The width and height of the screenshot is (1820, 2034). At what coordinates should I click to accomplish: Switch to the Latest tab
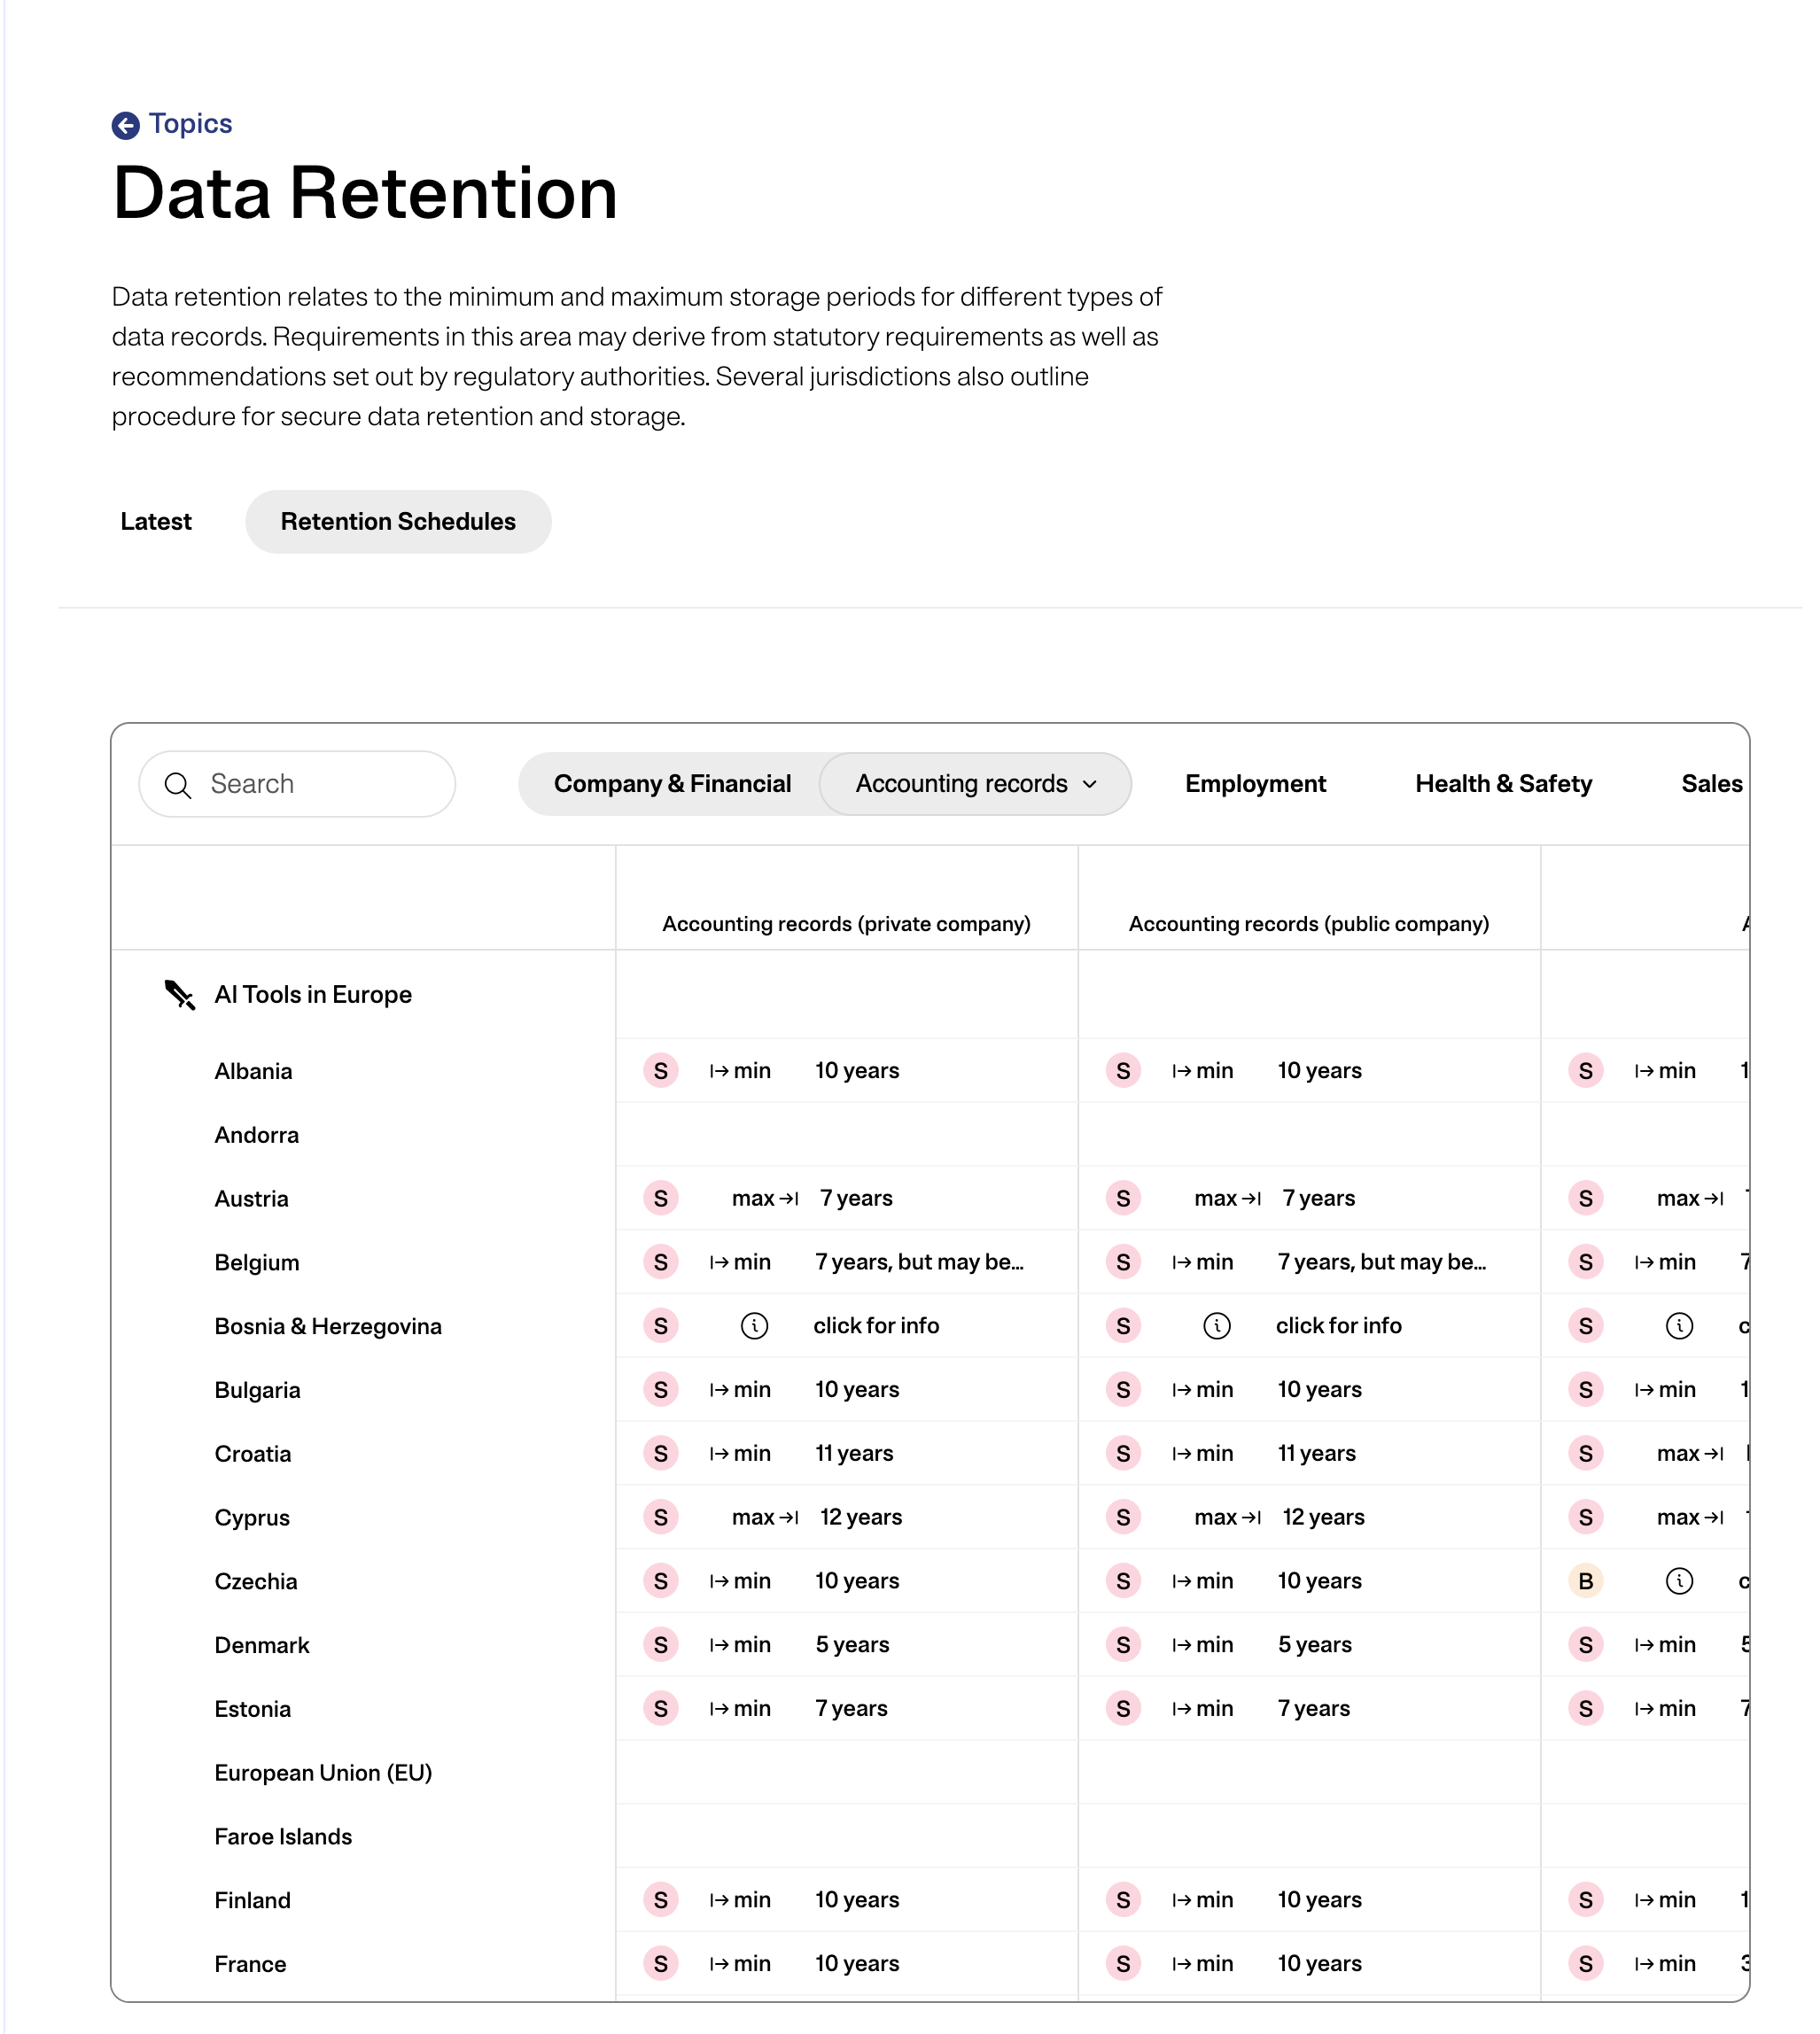[x=155, y=521]
